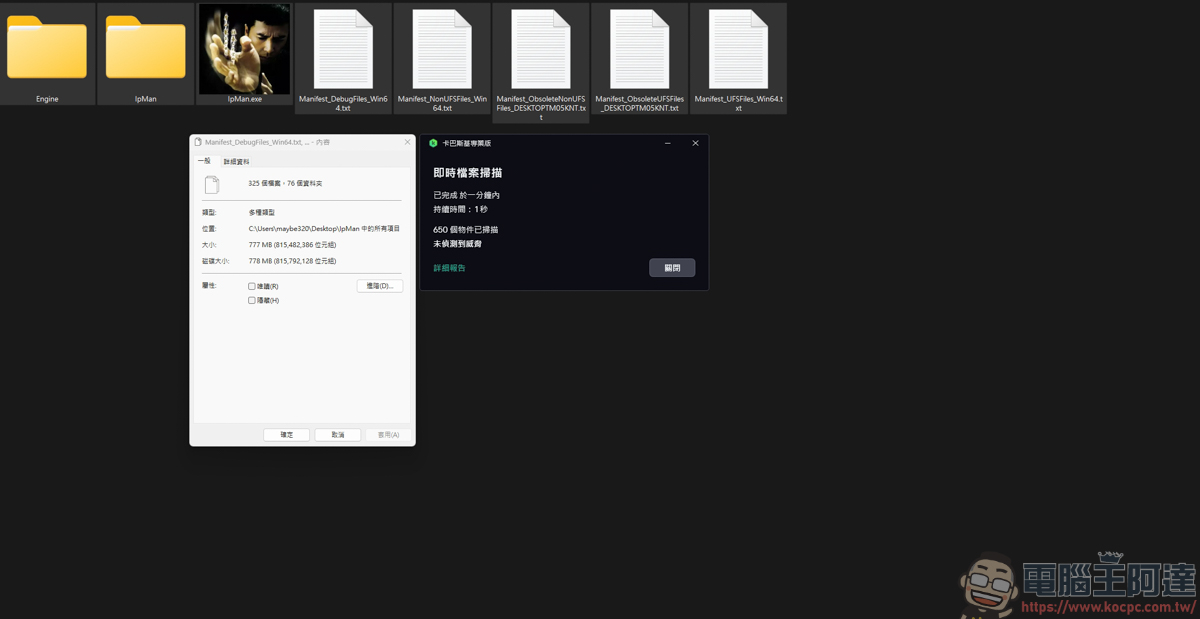
Task: Enable the 隱藏(H) hidden checkbox
Action: pos(252,300)
